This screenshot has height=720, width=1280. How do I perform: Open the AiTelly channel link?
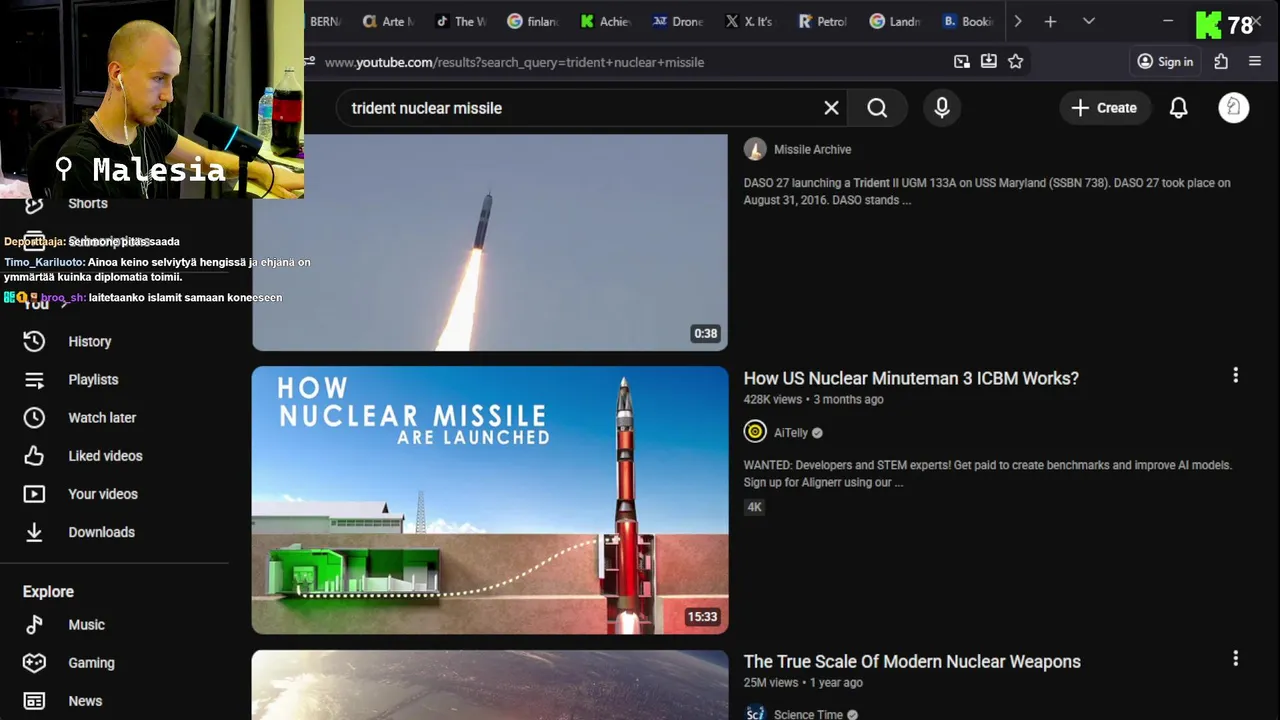point(791,433)
